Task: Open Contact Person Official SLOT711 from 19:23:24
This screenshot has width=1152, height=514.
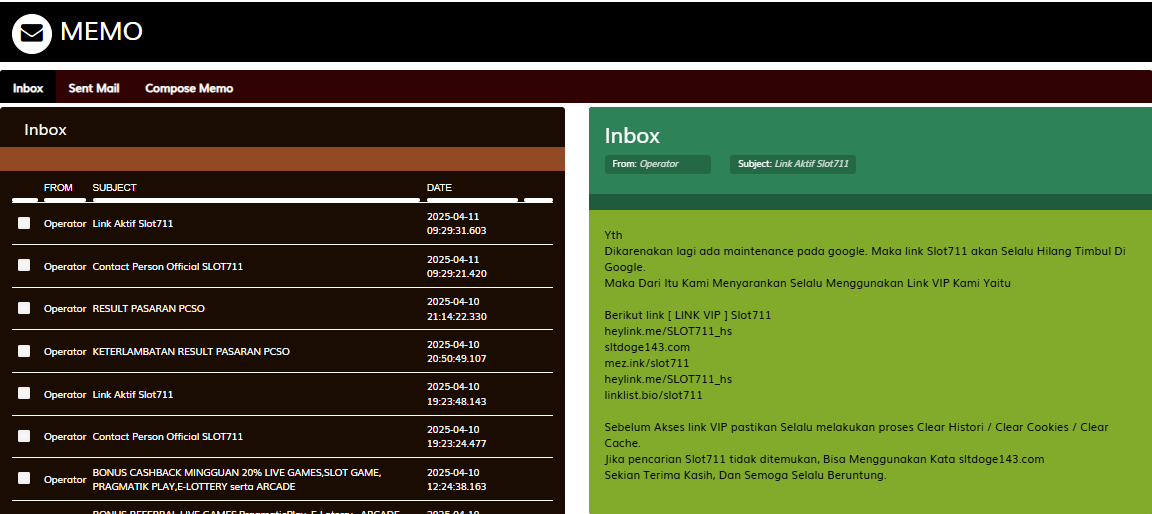Action: 168,437
